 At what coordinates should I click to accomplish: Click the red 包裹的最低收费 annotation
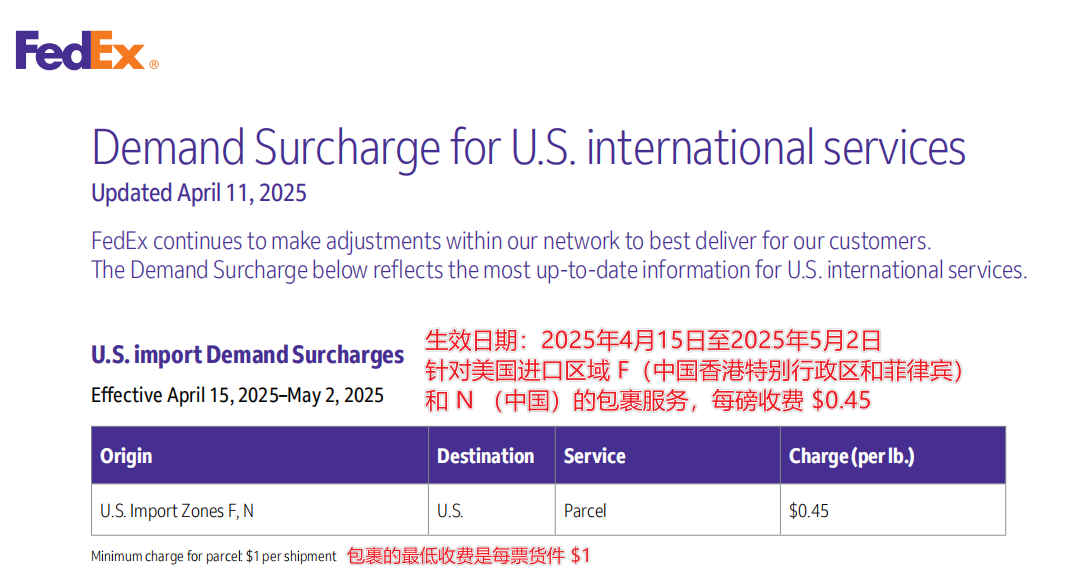click(468, 556)
